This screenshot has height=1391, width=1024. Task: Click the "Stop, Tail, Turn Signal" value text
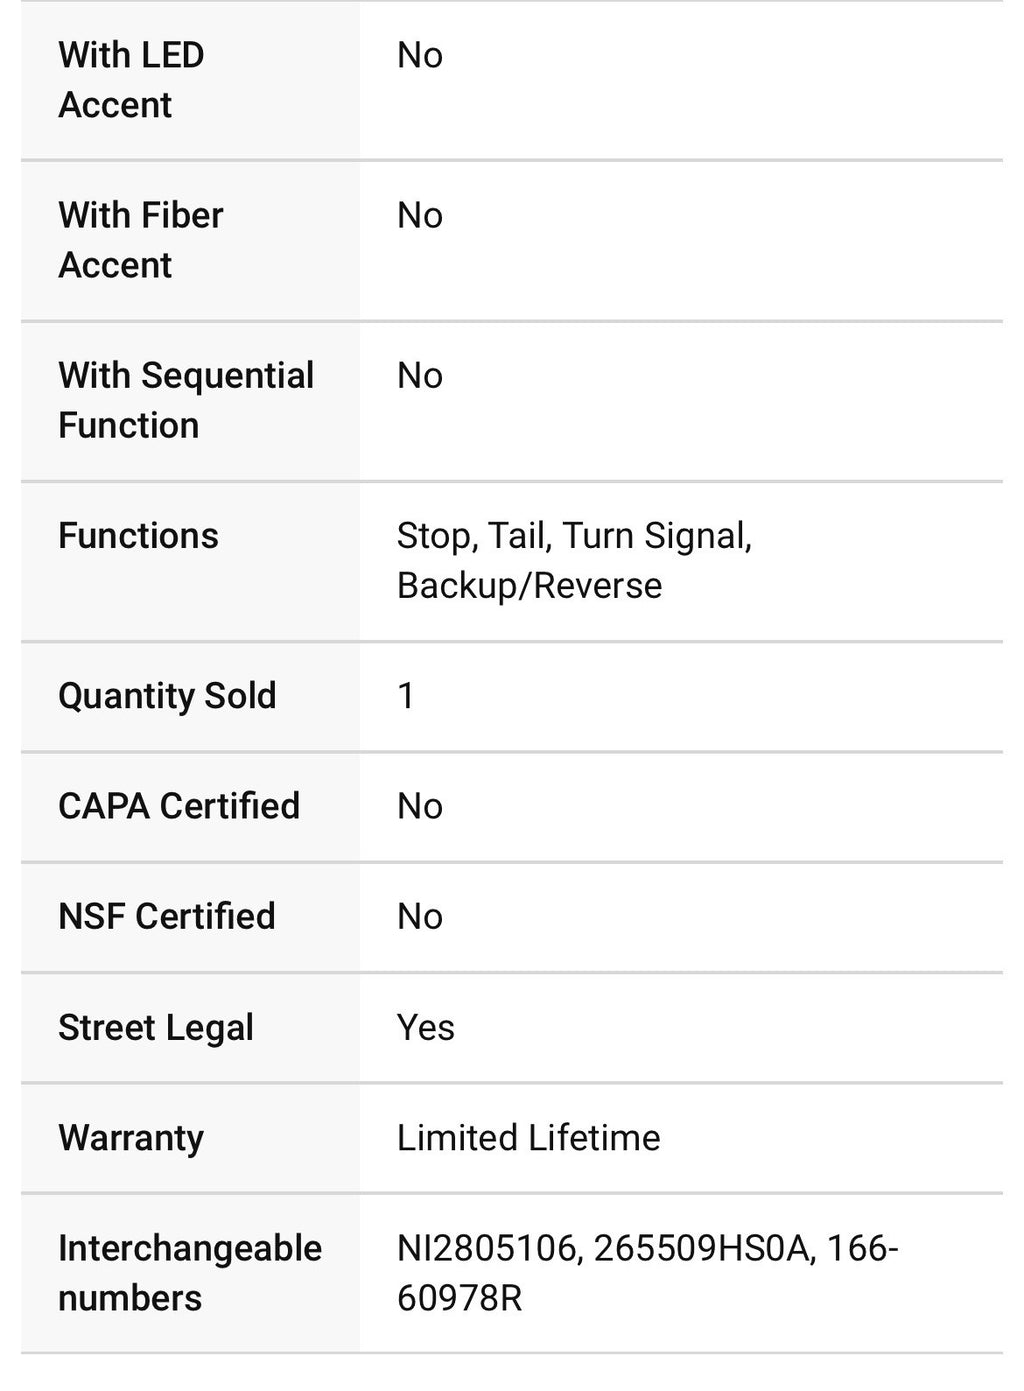tap(574, 536)
